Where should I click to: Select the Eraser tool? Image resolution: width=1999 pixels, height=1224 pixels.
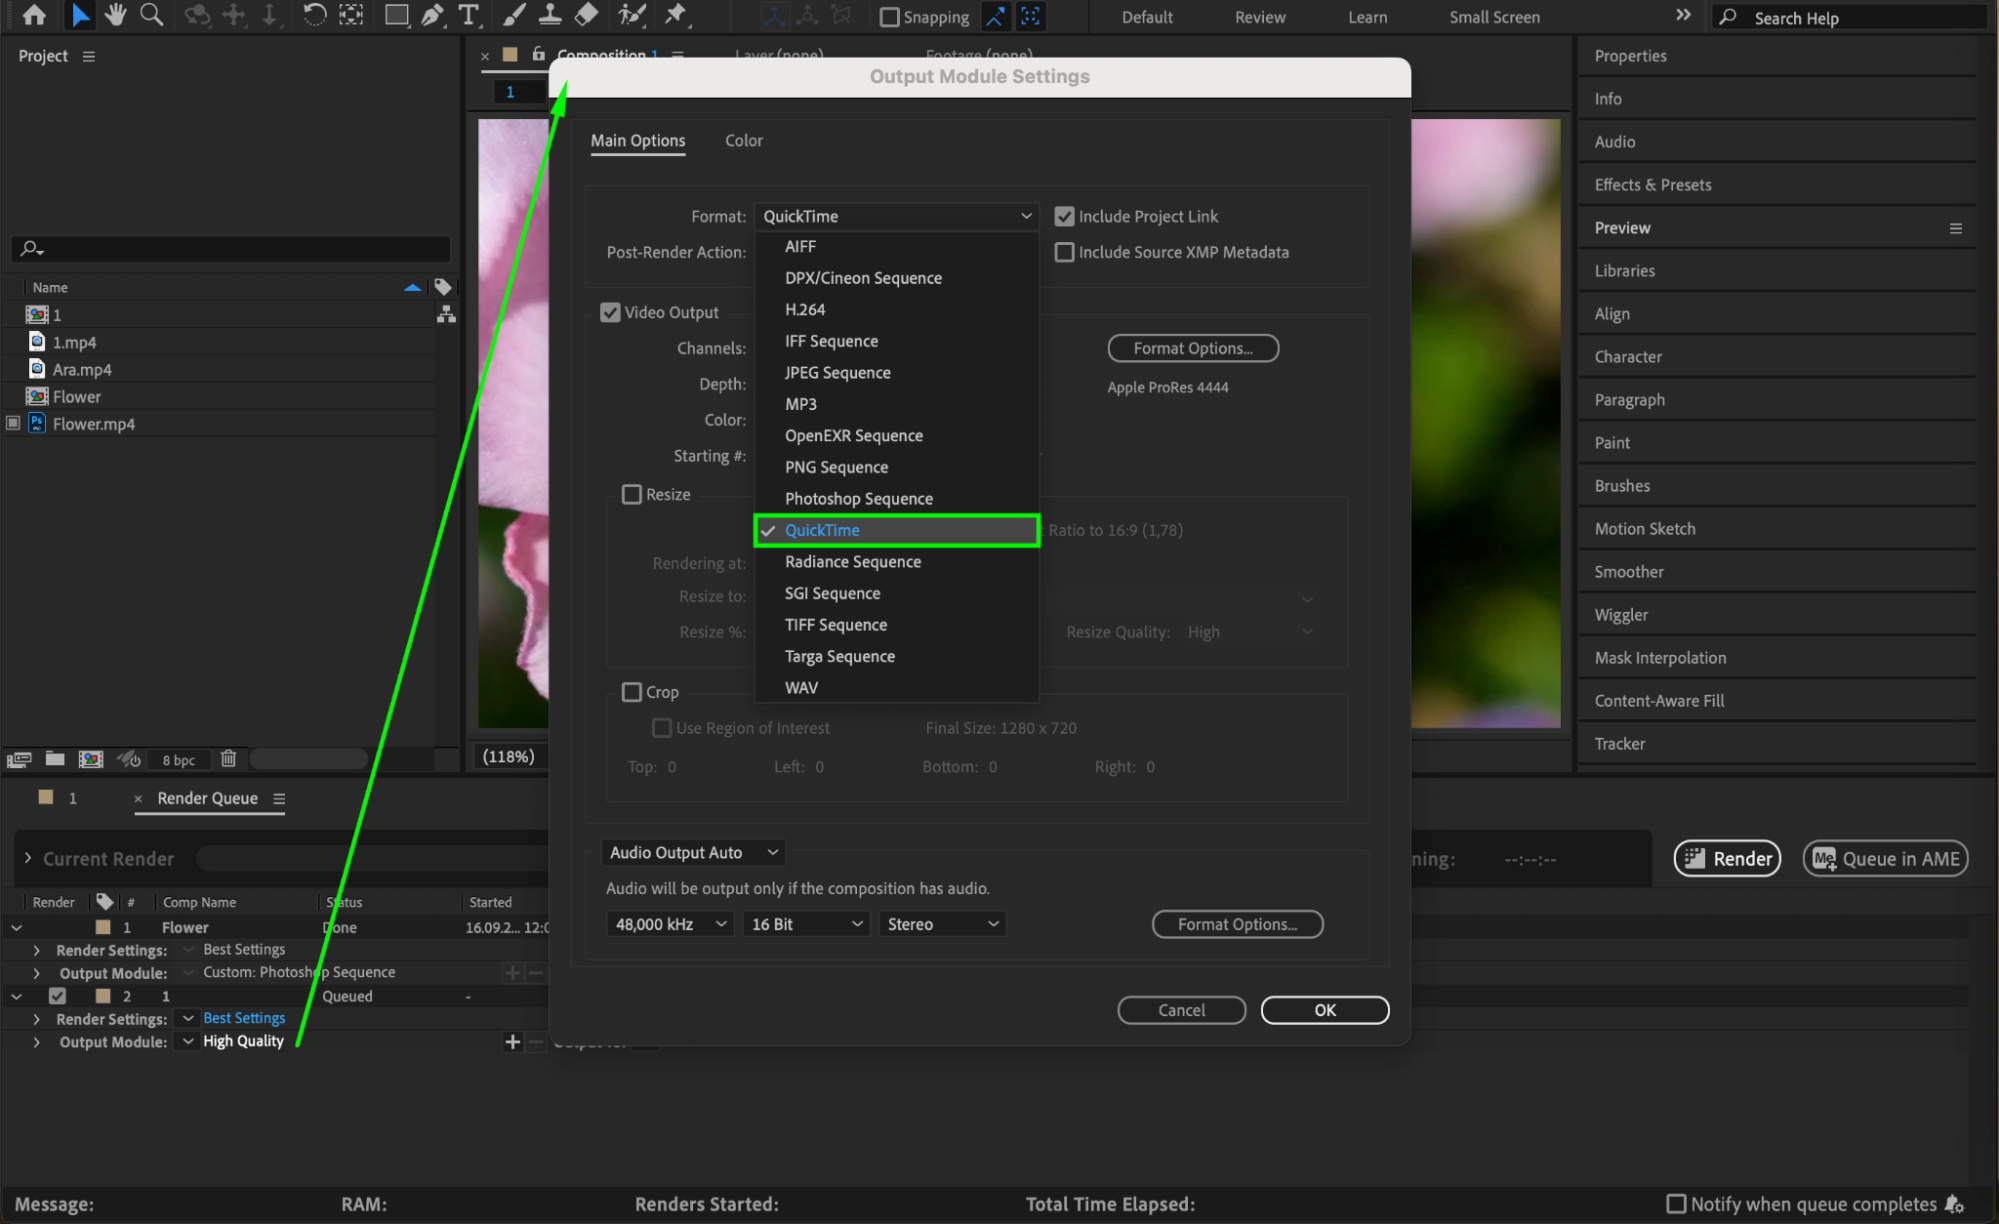(x=587, y=15)
